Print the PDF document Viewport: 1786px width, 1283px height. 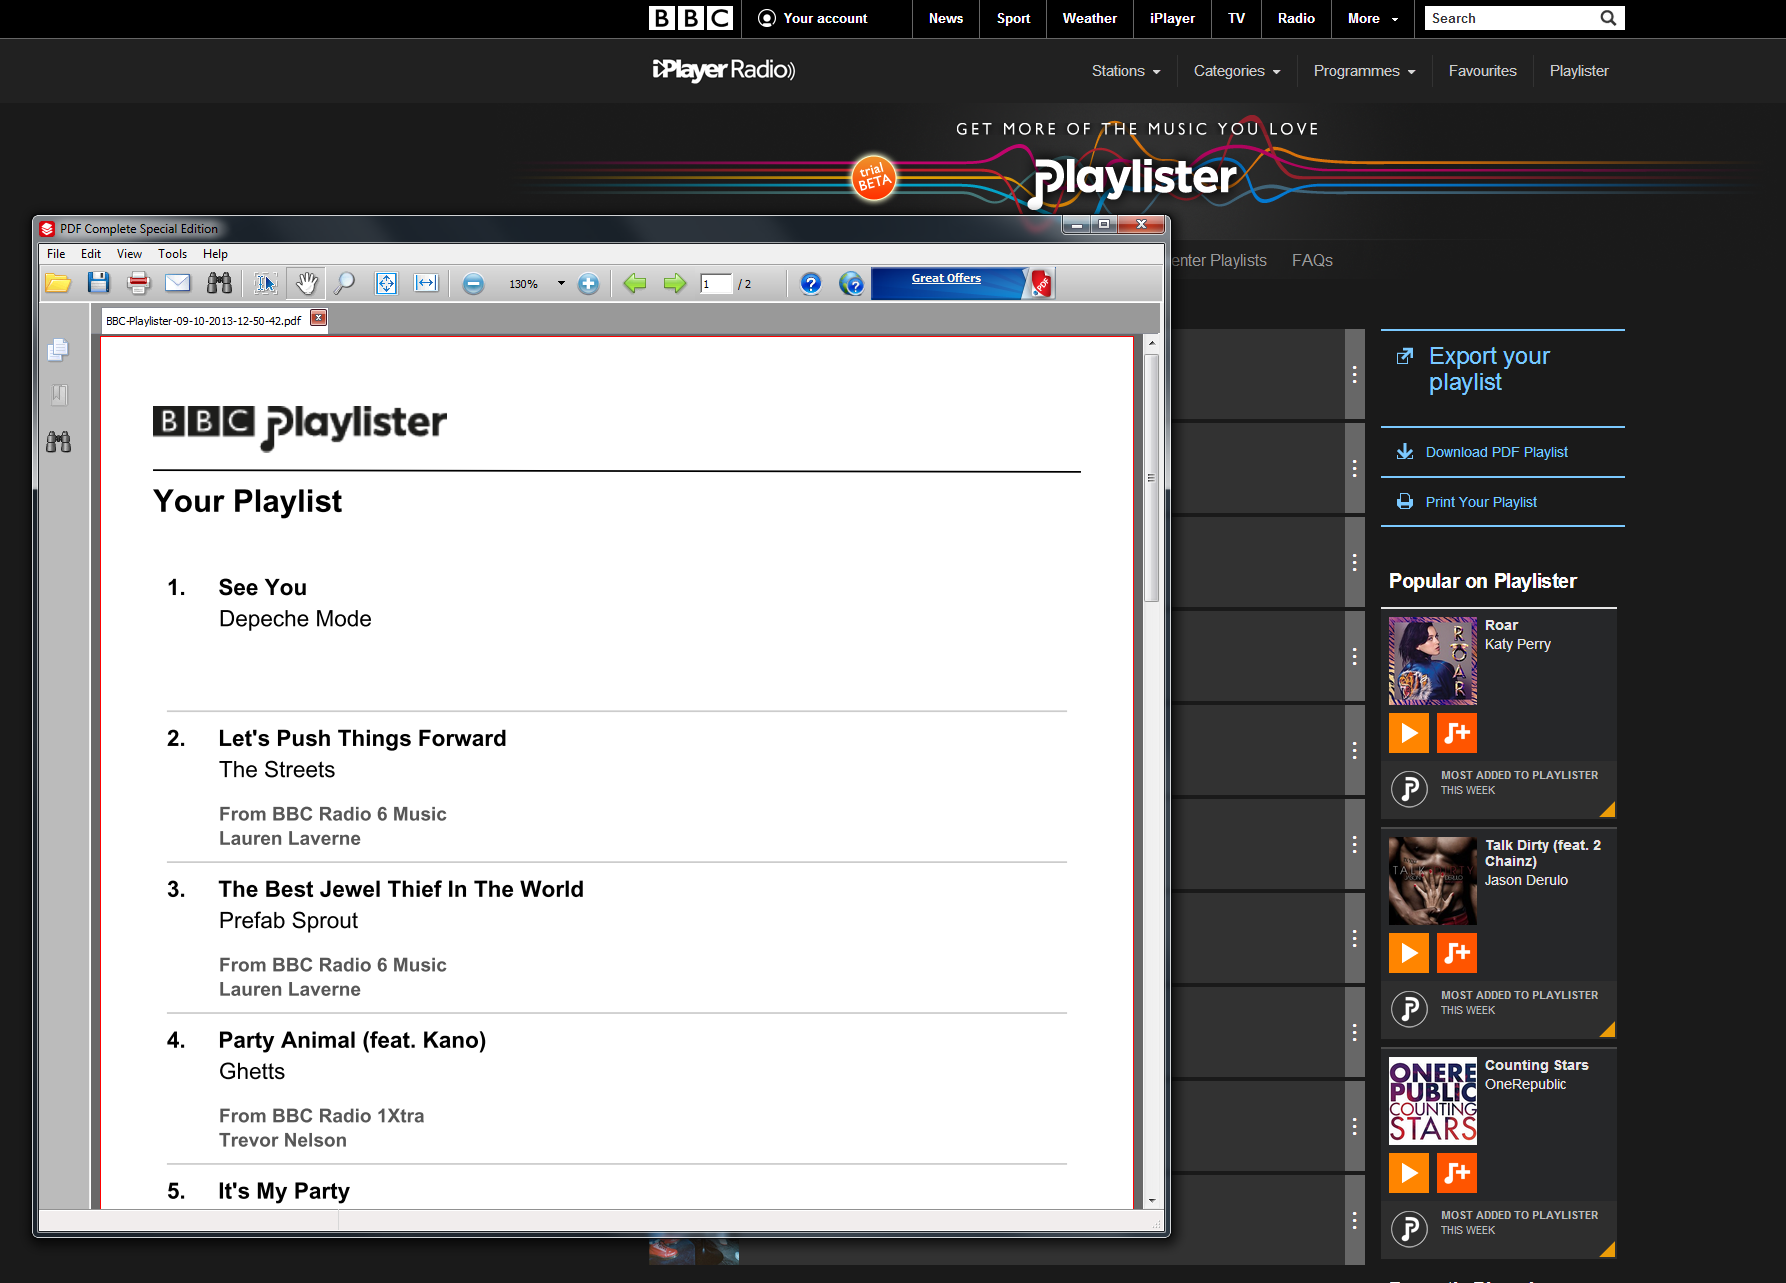click(x=139, y=284)
